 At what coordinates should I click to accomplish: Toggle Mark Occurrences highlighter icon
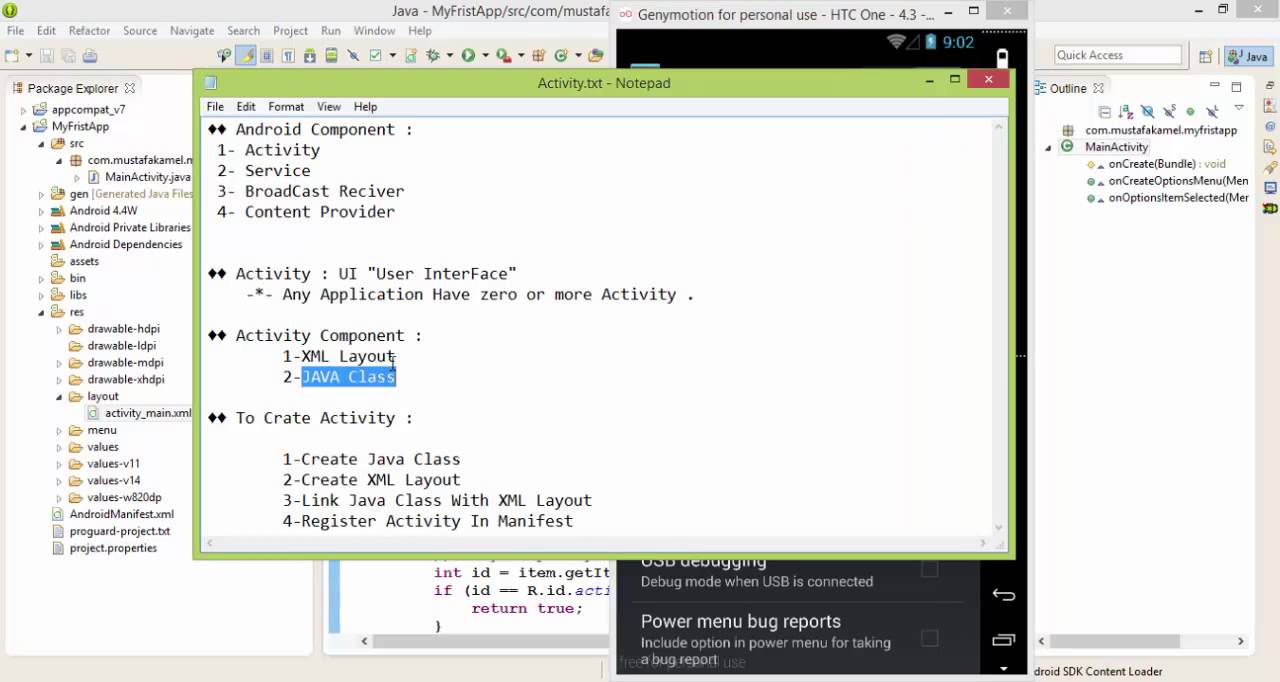tap(245, 56)
